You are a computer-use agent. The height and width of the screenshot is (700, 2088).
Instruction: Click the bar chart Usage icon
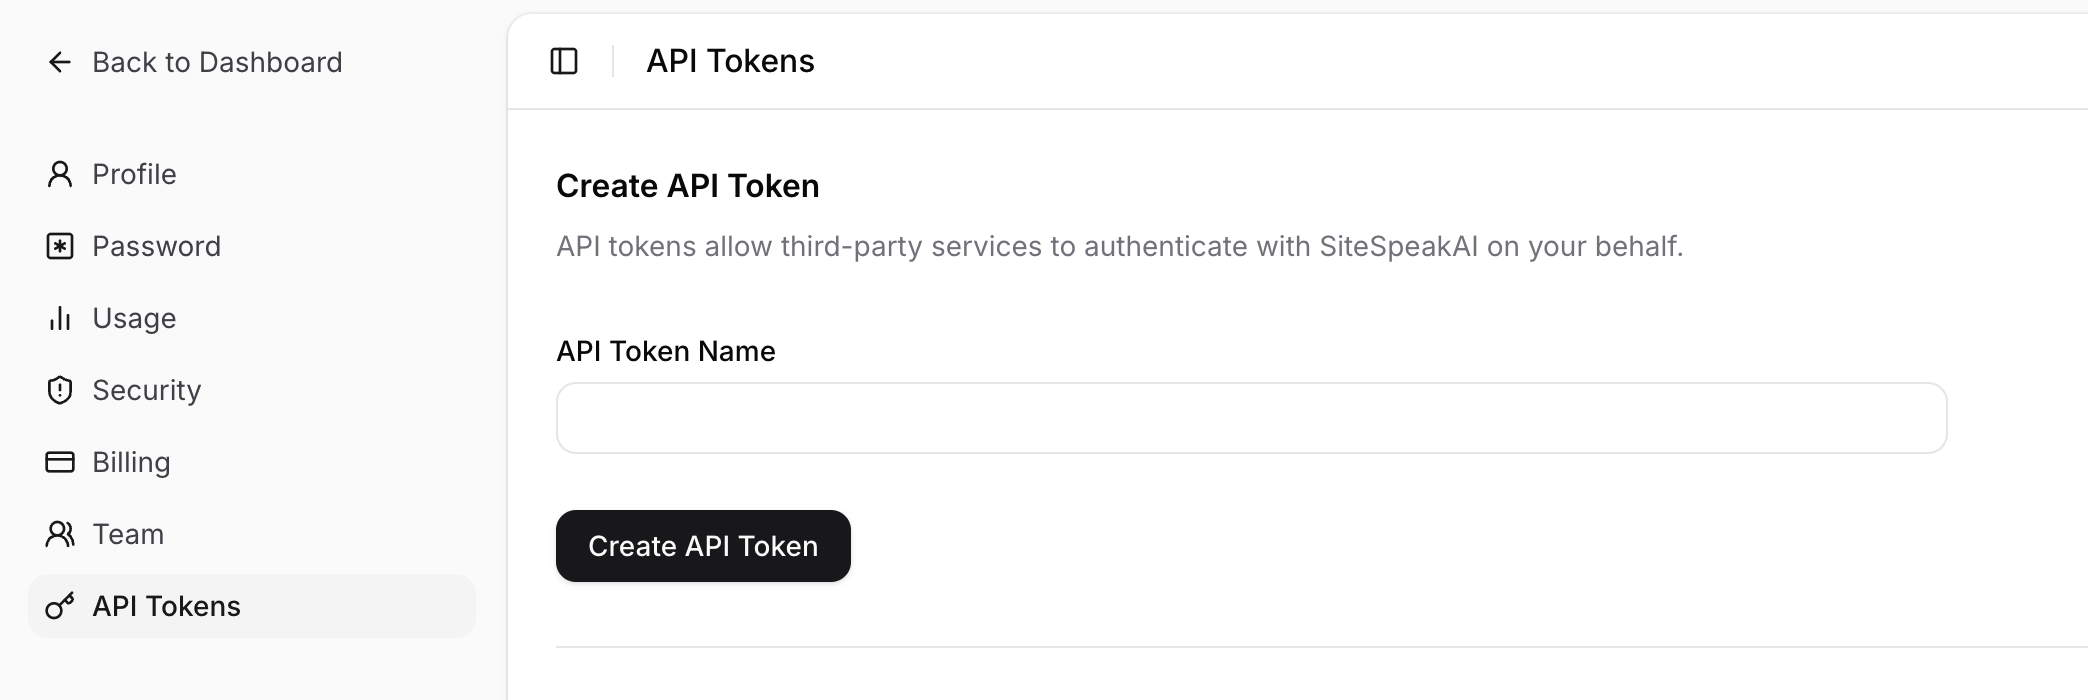[x=60, y=318]
